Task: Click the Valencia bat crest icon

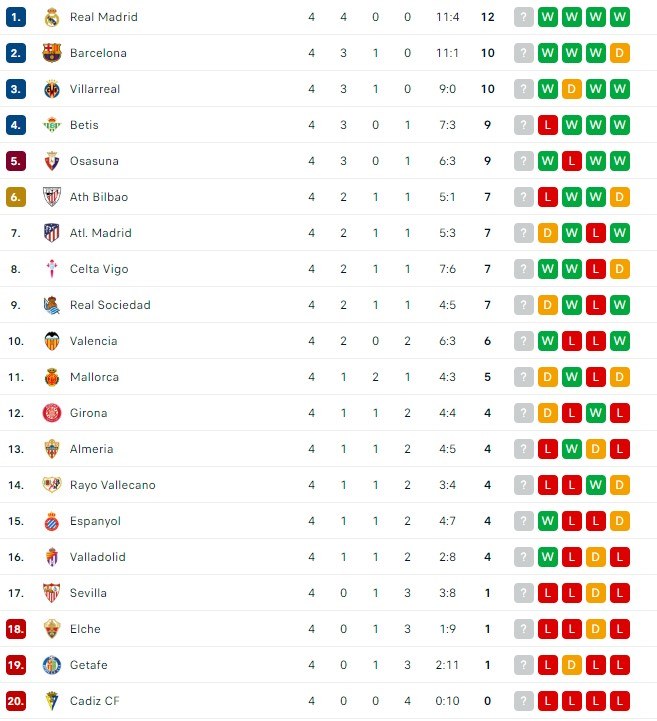Action: tap(51, 341)
